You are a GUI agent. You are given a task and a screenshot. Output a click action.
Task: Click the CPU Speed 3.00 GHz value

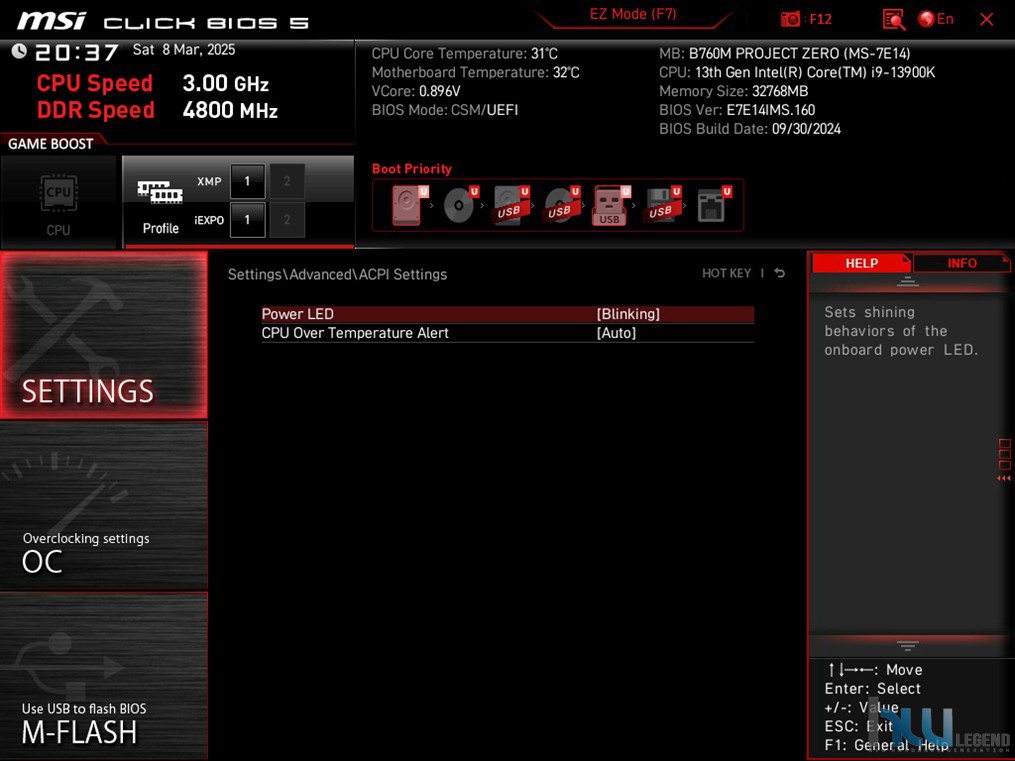[225, 83]
